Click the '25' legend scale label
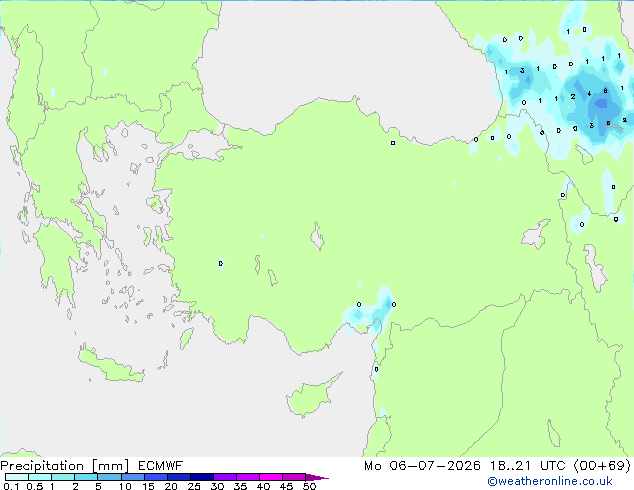Viewport: 634px width, 490px height. (194, 486)
